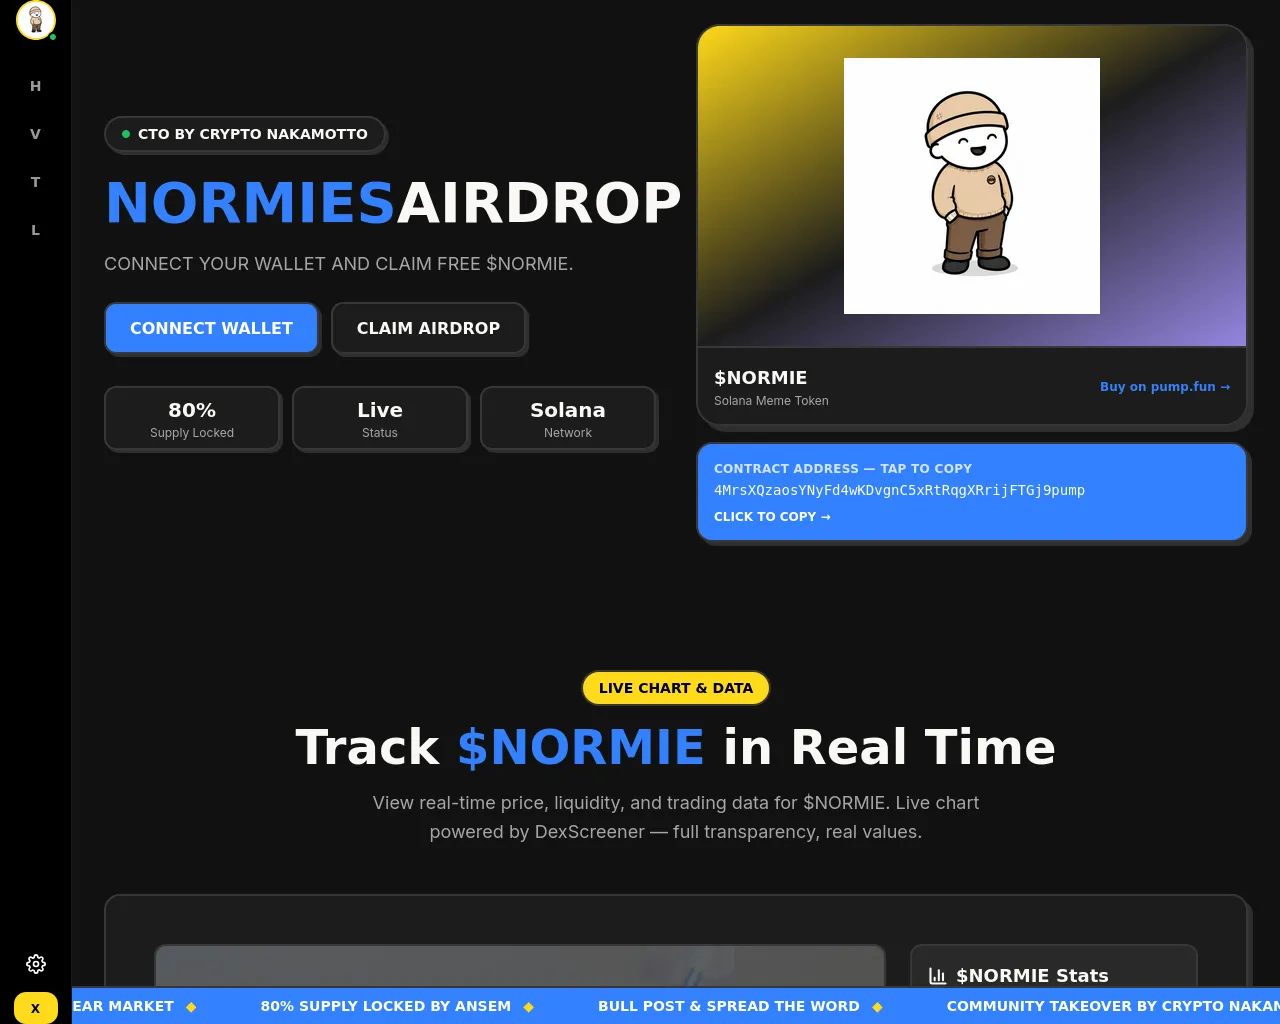The height and width of the screenshot is (1024, 1280).
Task: Click BULL POST & SPREAD THE WORD ticker text
Action: coord(729,1006)
